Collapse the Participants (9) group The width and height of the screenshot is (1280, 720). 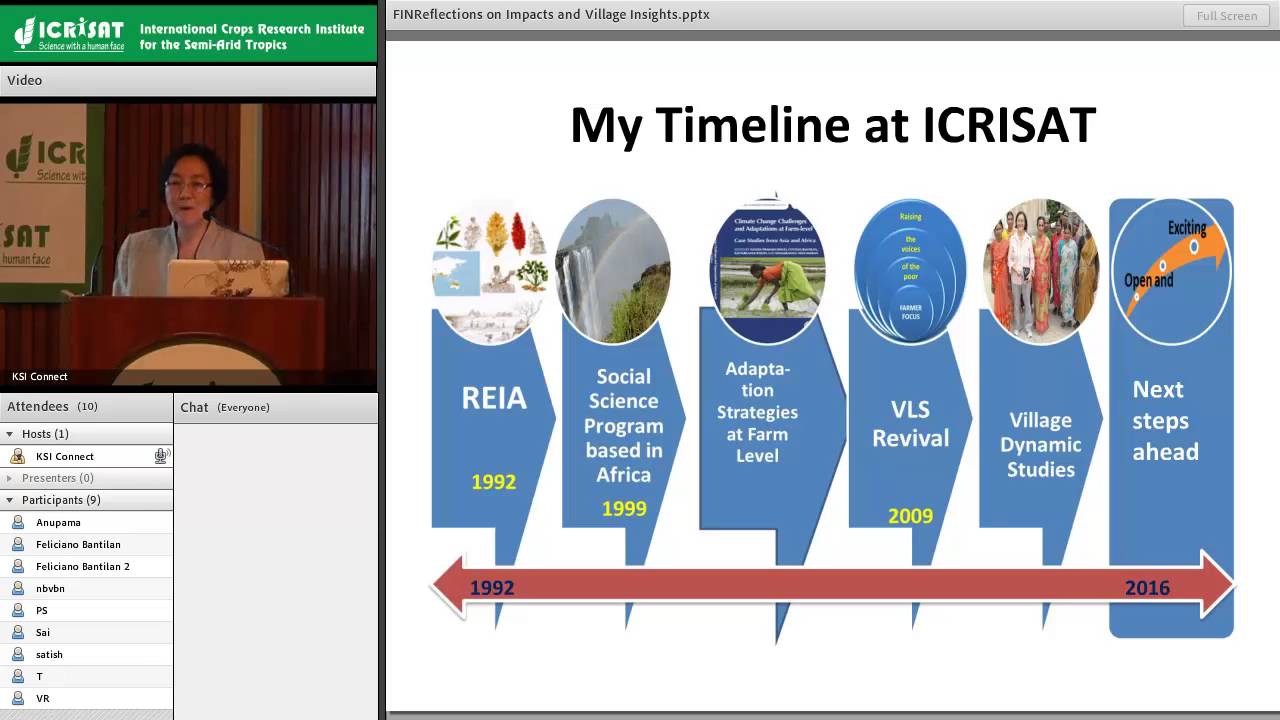(10, 500)
